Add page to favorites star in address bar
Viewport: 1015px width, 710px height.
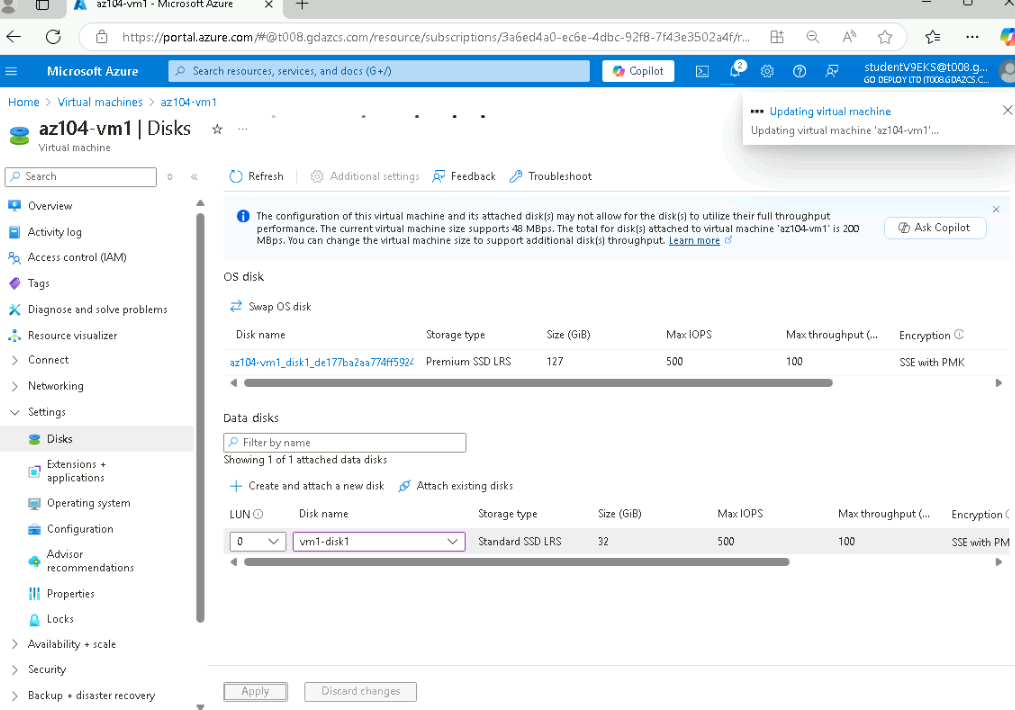(x=885, y=37)
